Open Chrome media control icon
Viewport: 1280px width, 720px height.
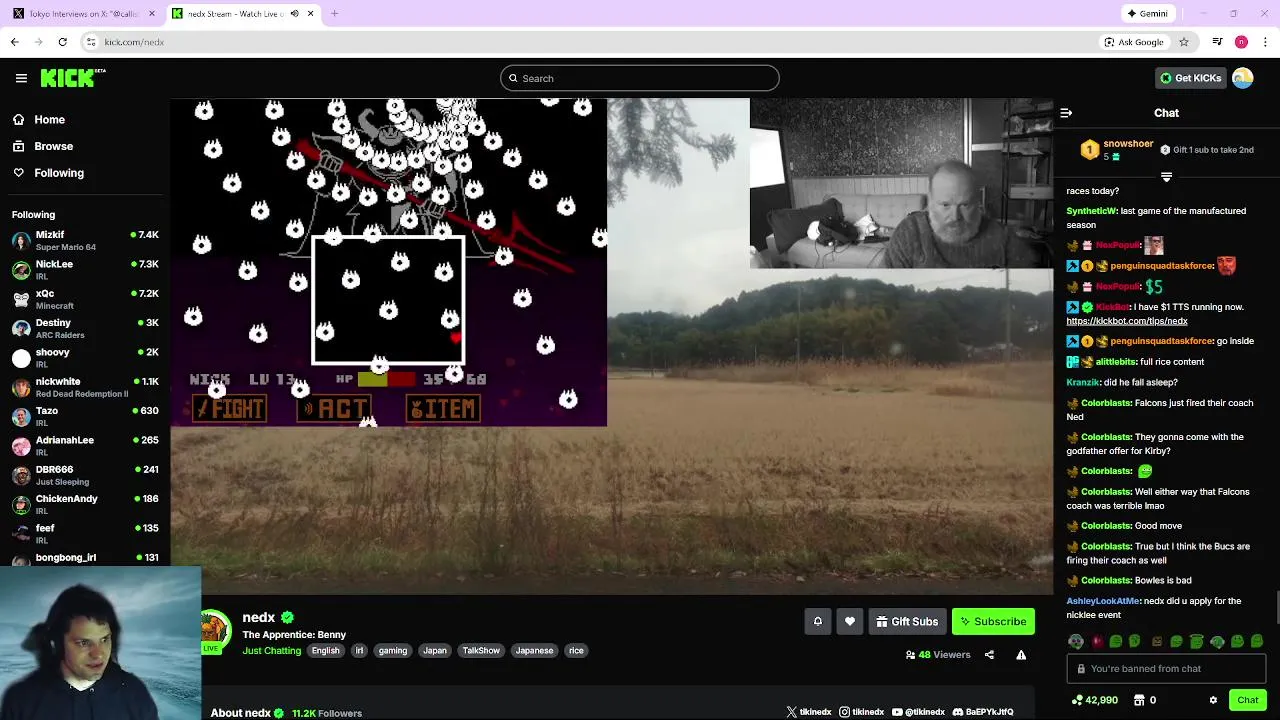point(1217,42)
